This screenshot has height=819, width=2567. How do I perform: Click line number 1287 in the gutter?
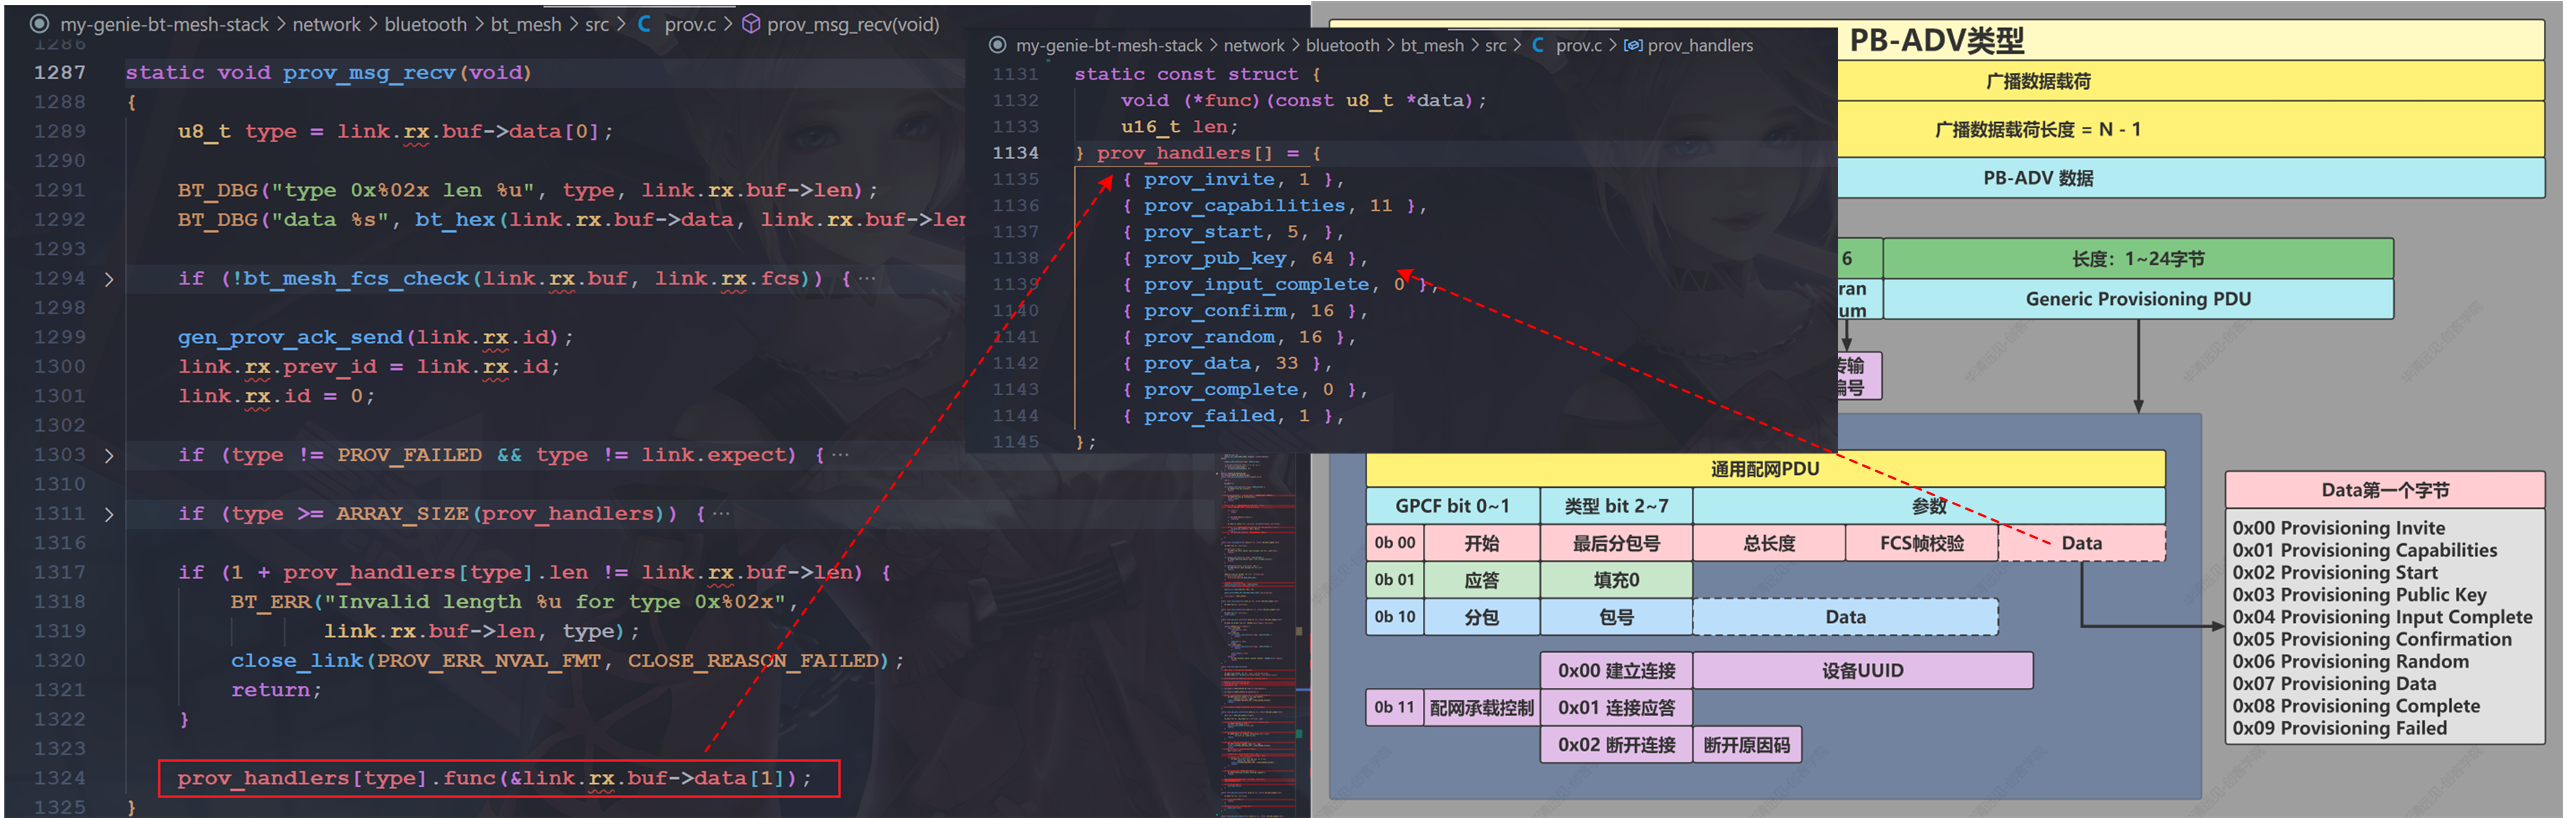coord(60,73)
